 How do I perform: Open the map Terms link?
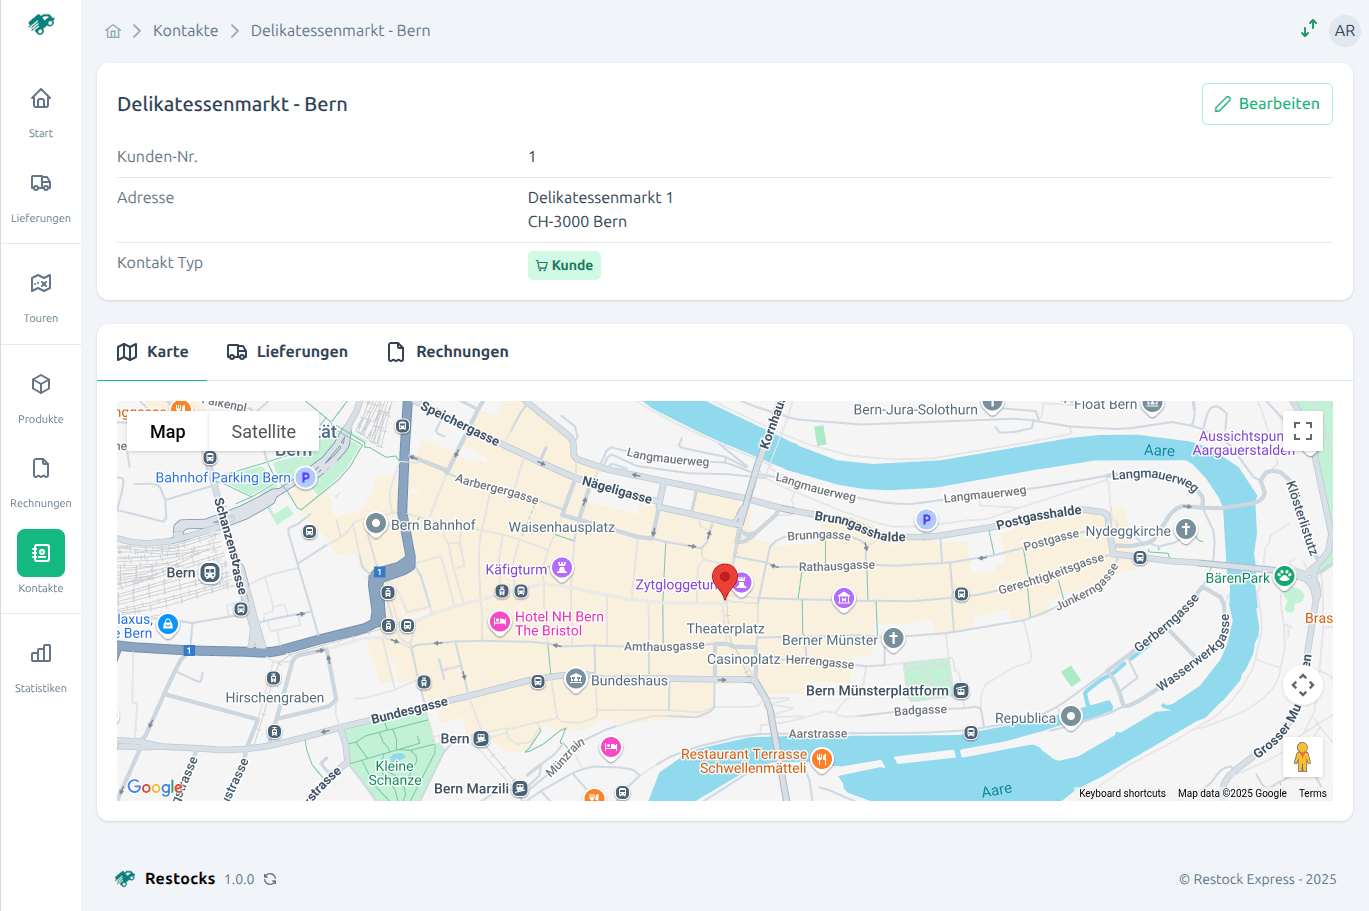click(1313, 793)
